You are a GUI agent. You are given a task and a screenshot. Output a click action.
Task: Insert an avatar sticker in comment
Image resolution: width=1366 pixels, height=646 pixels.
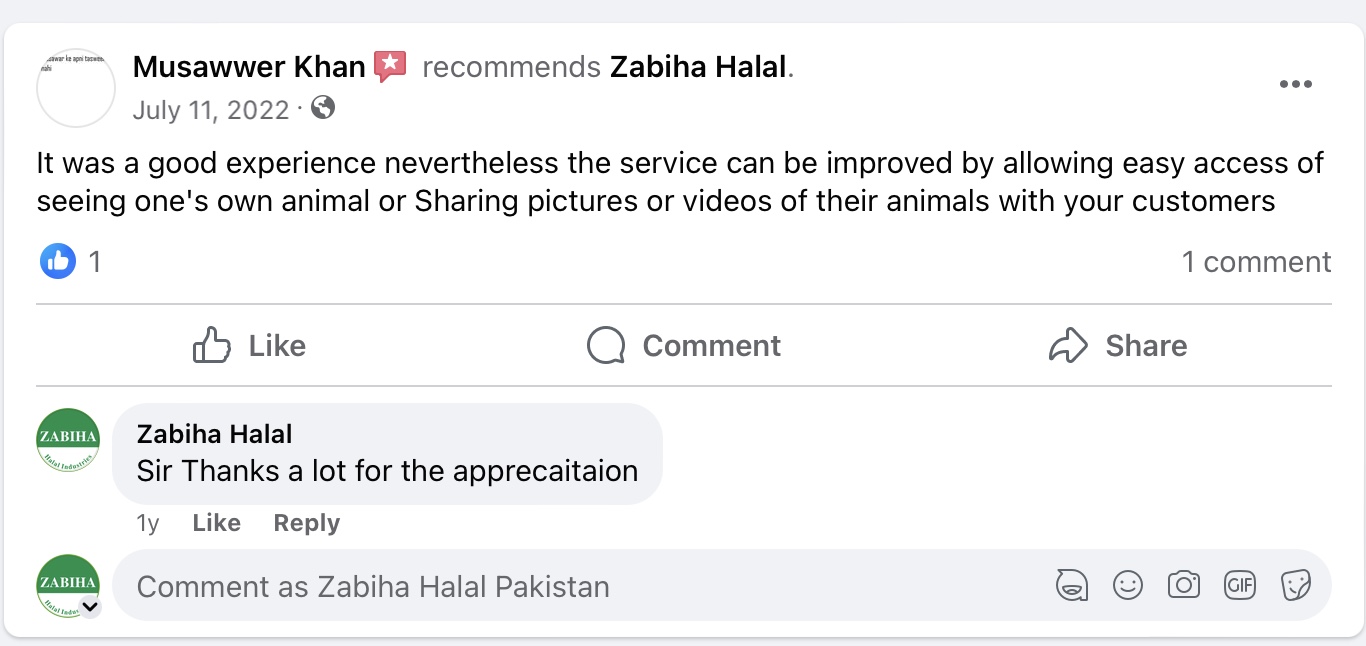pos(1072,585)
